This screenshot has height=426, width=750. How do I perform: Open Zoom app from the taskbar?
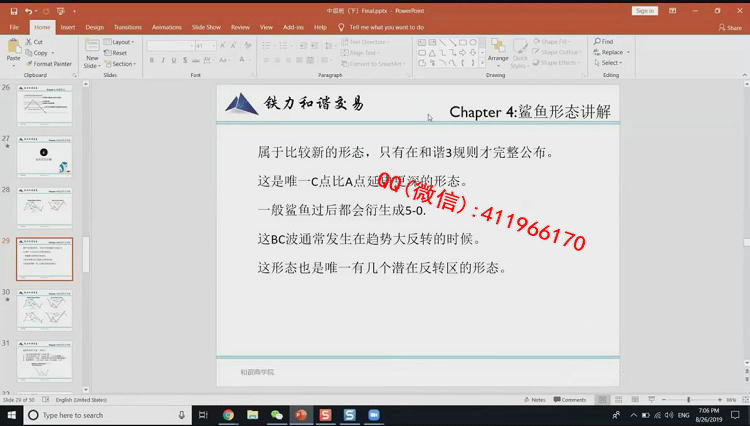[x=374, y=415]
